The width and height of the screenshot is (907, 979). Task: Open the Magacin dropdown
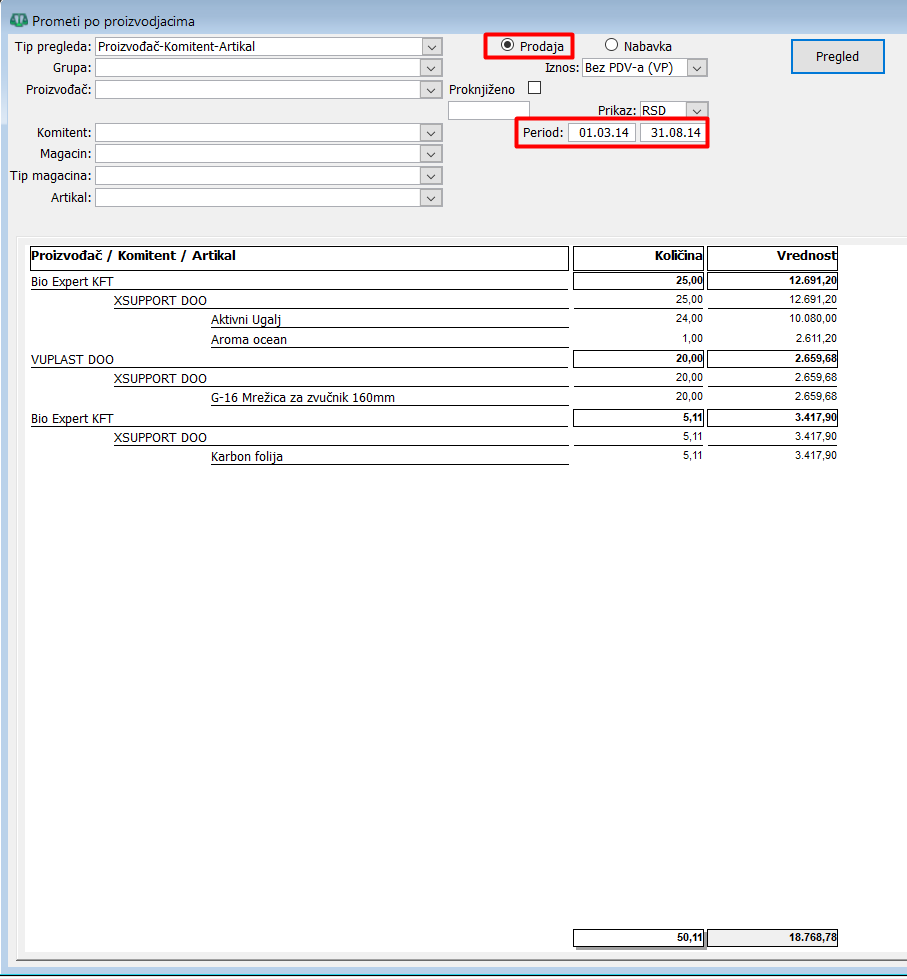pos(431,154)
